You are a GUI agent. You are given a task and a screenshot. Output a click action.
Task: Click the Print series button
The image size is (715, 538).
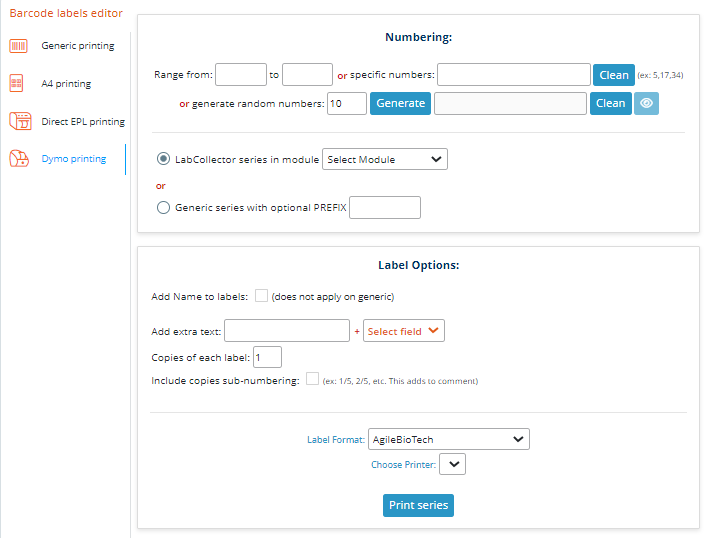pos(418,505)
